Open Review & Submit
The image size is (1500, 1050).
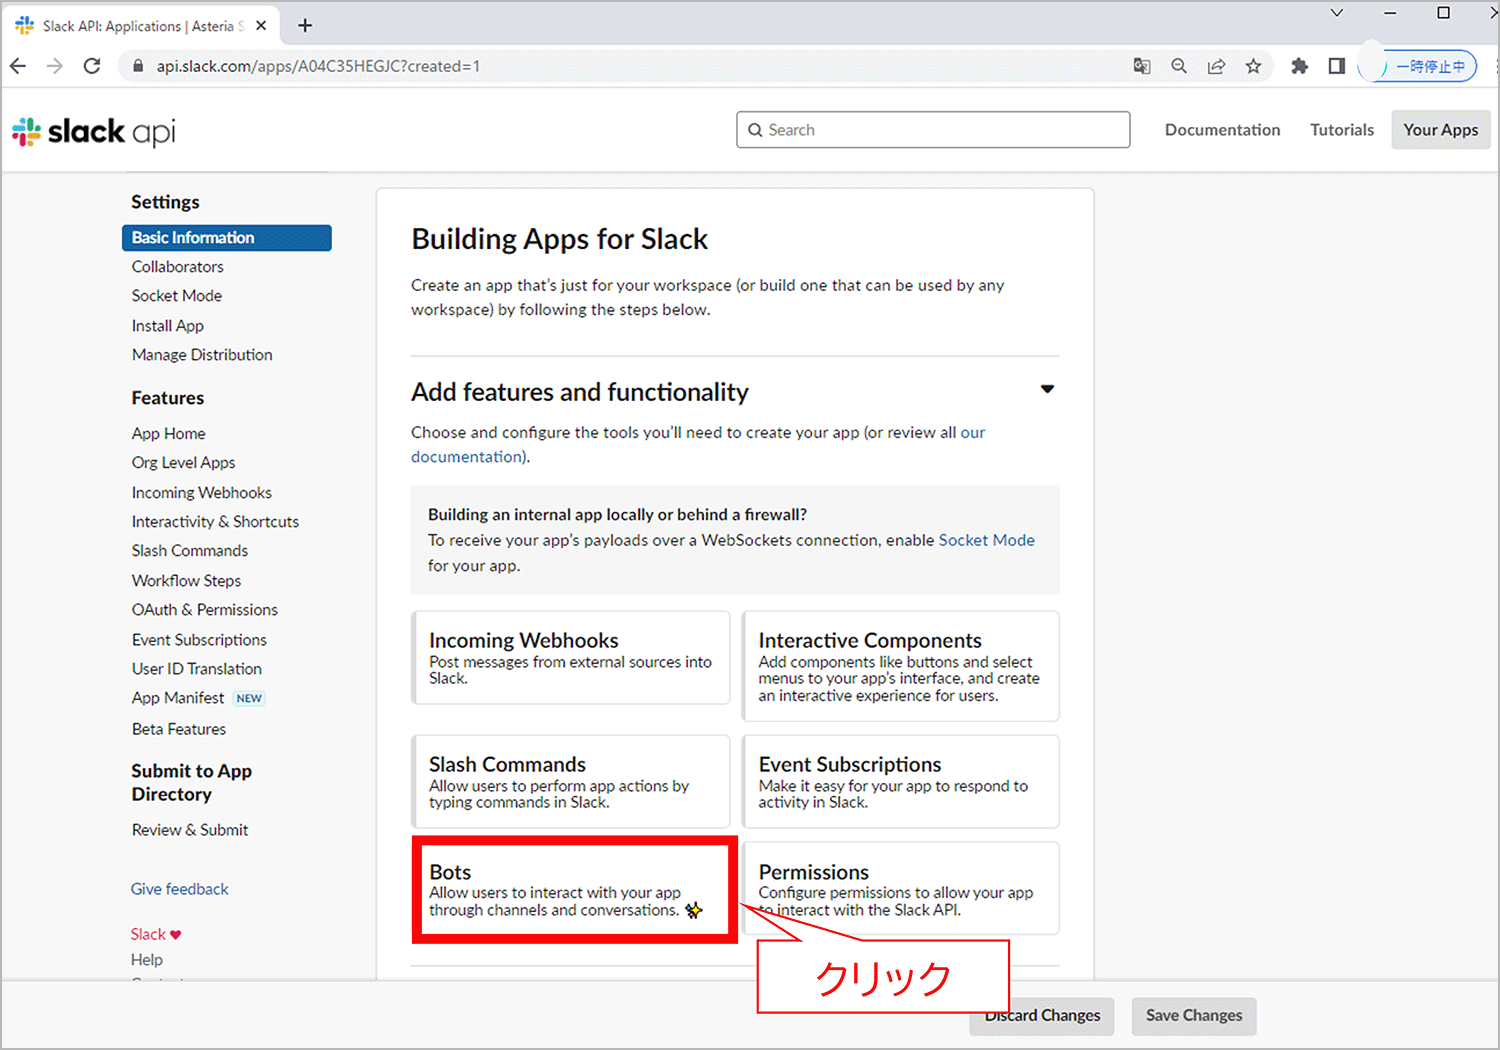[190, 830]
